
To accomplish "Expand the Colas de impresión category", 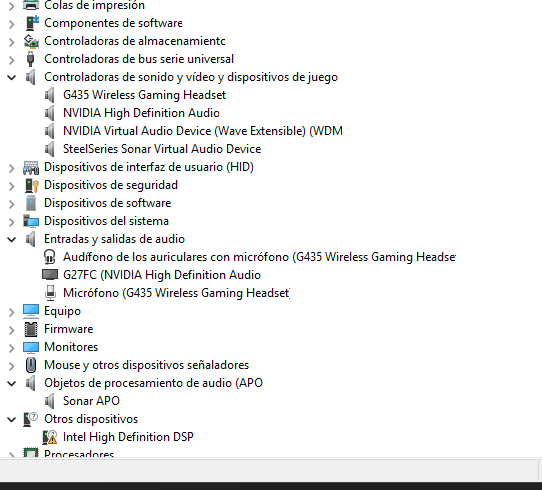I will pos(11,6).
